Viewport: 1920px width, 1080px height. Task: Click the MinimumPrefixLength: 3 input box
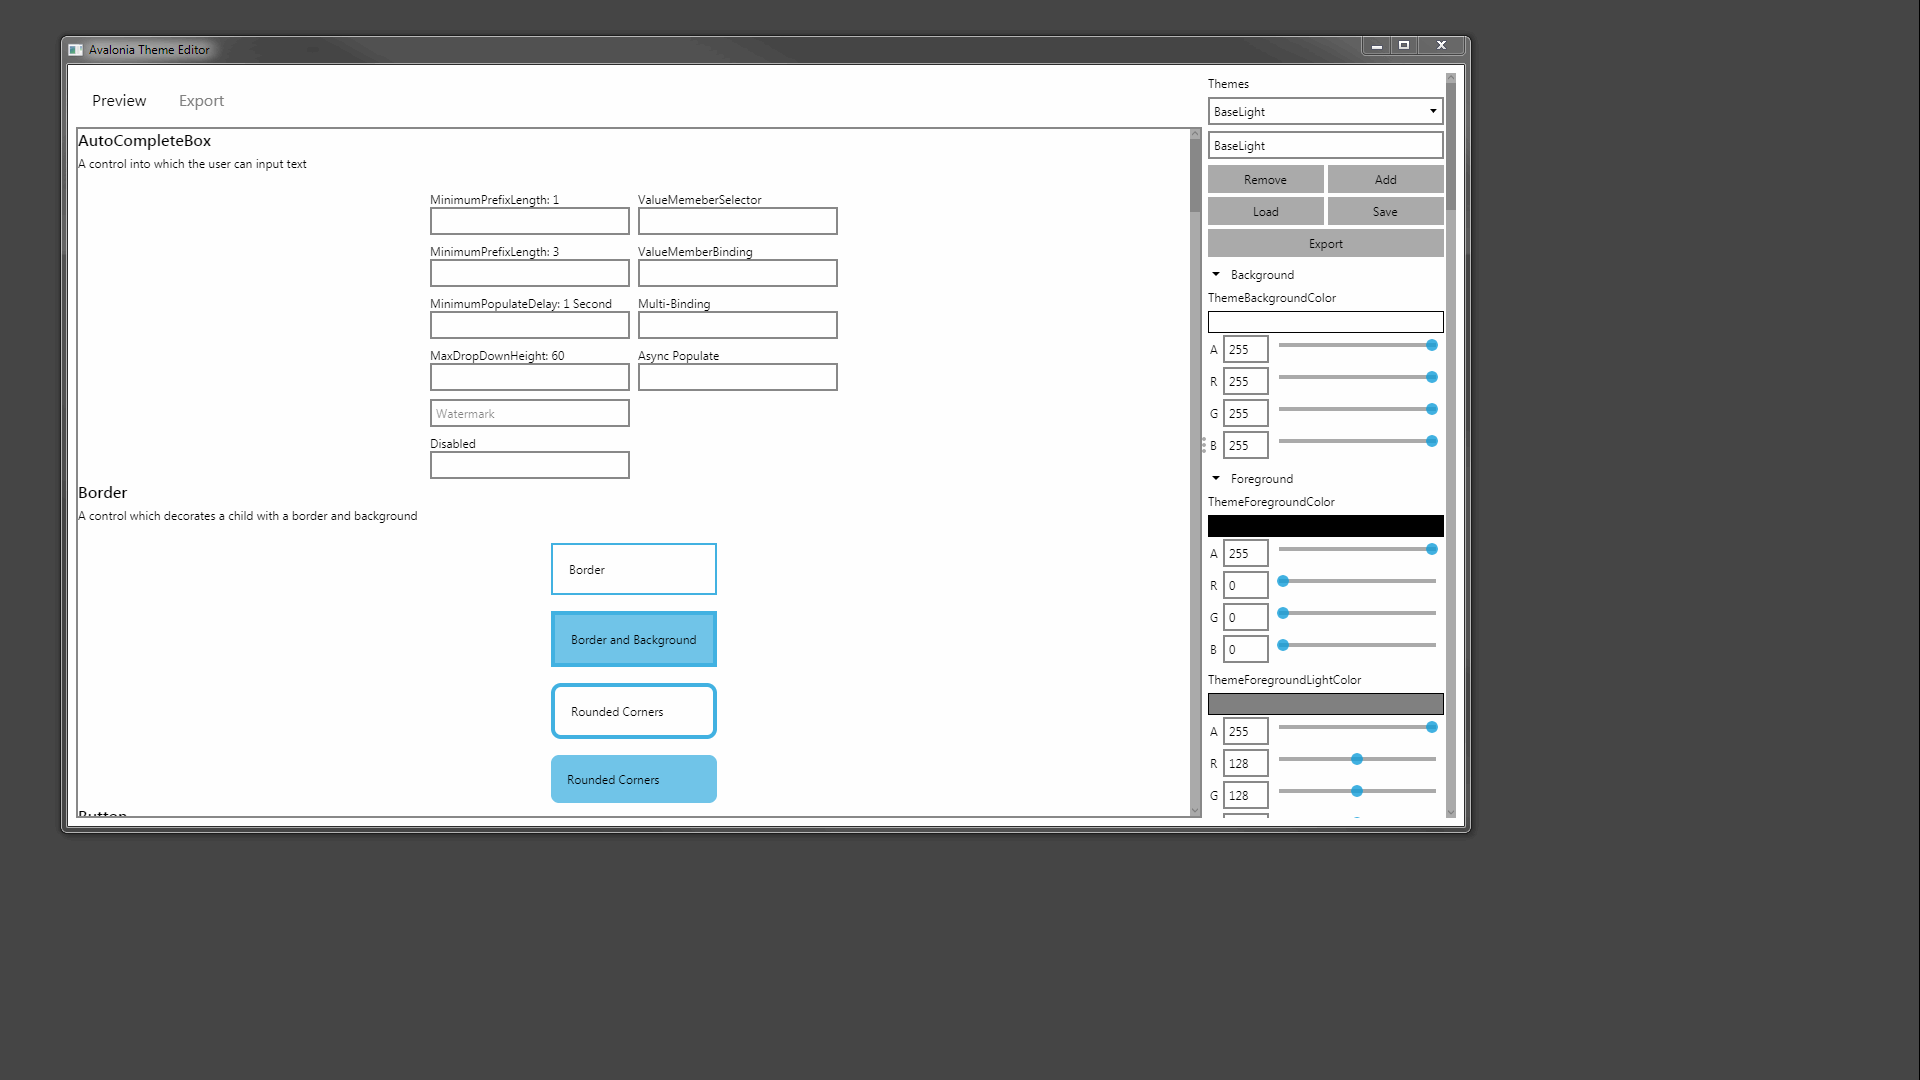(530, 273)
